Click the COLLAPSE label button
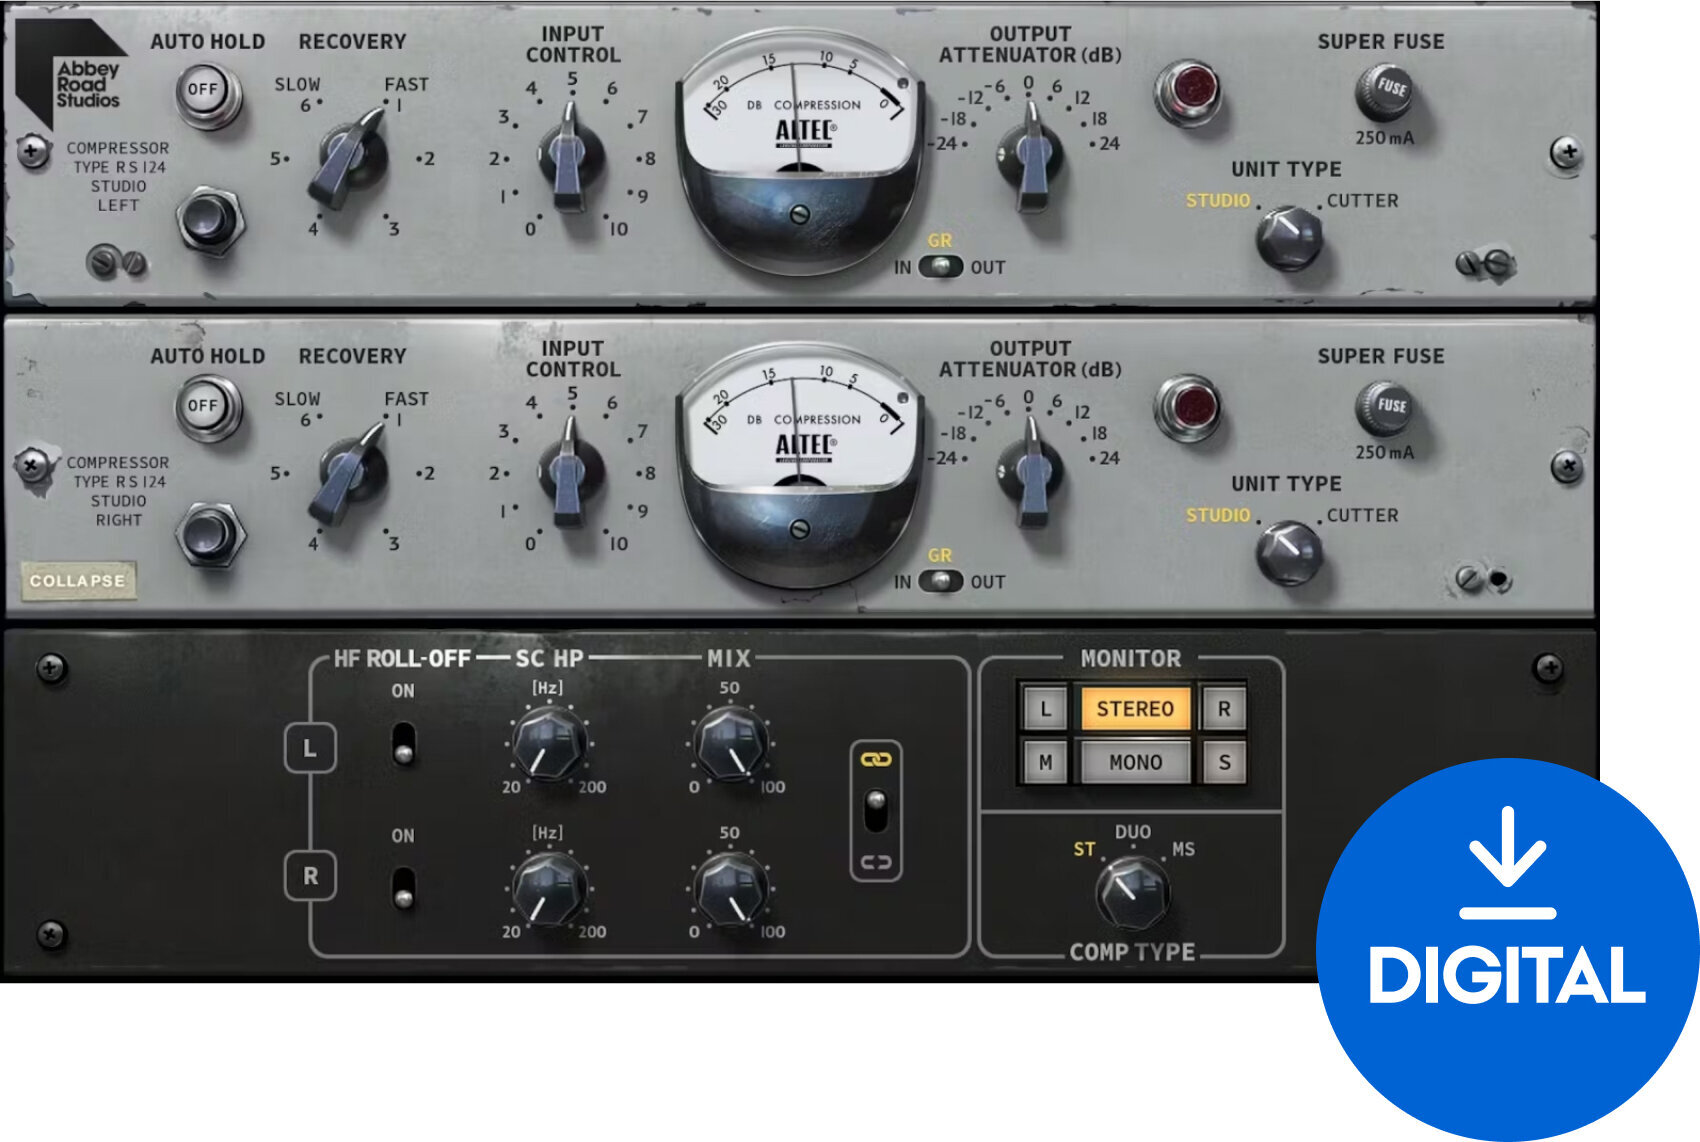The height and width of the screenshot is (1142, 1700). click(x=78, y=581)
